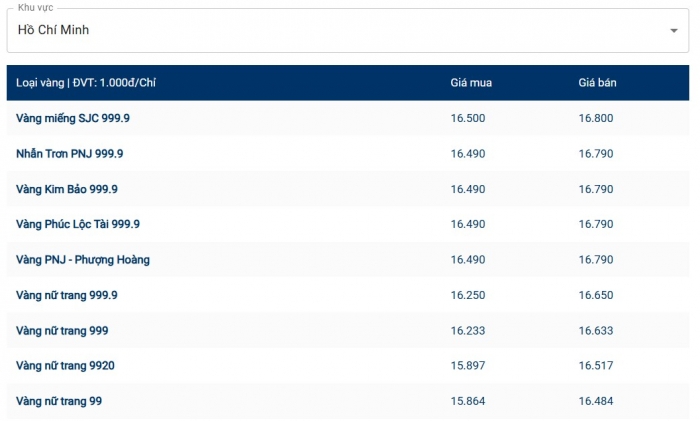Click the 16.650 sell price cell
The width and height of the screenshot is (700, 421).
tap(596, 295)
